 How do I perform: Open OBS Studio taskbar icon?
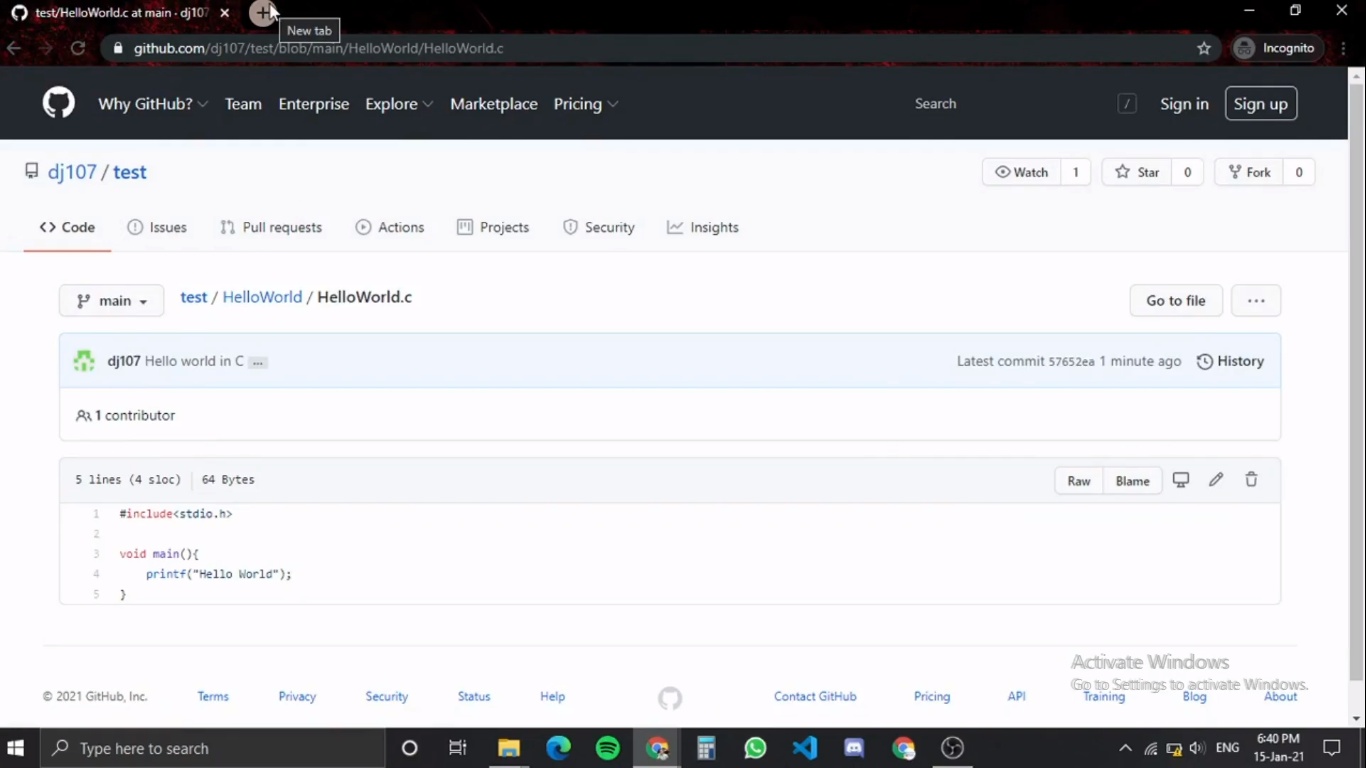(952, 748)
